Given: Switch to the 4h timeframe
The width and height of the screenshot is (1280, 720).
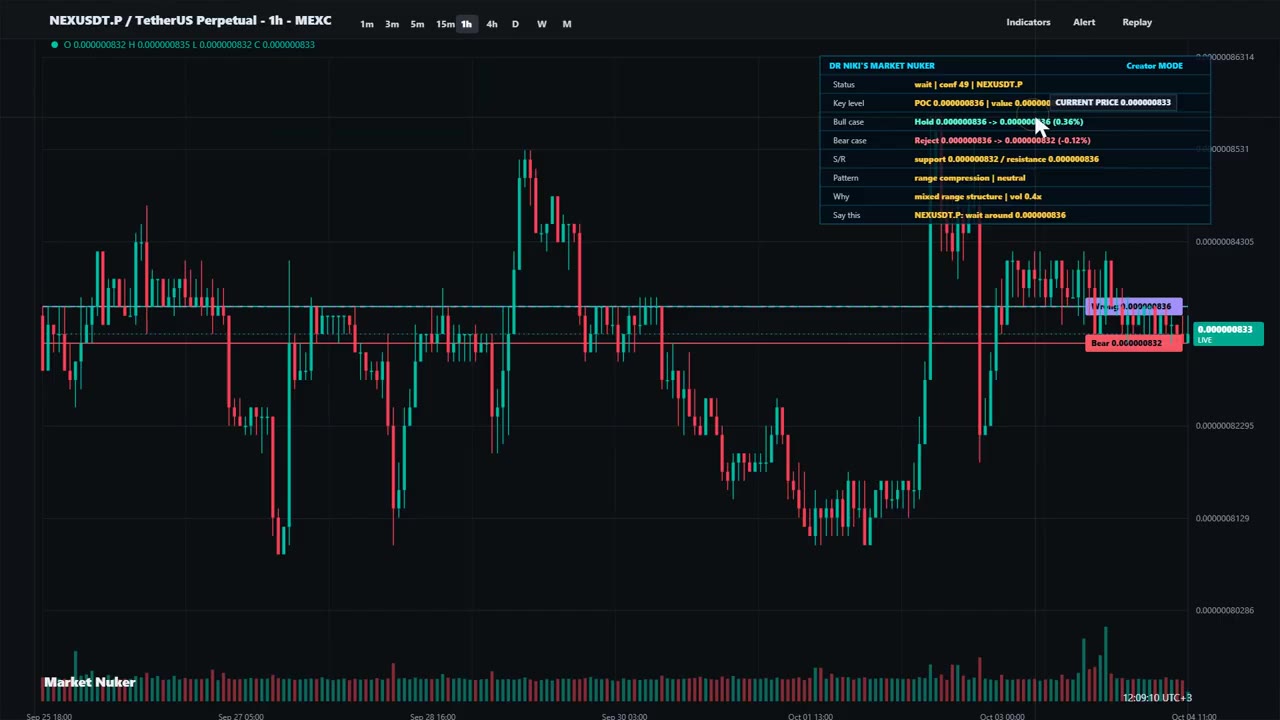Looking at the screenshot, I should (x=491, y=24).
